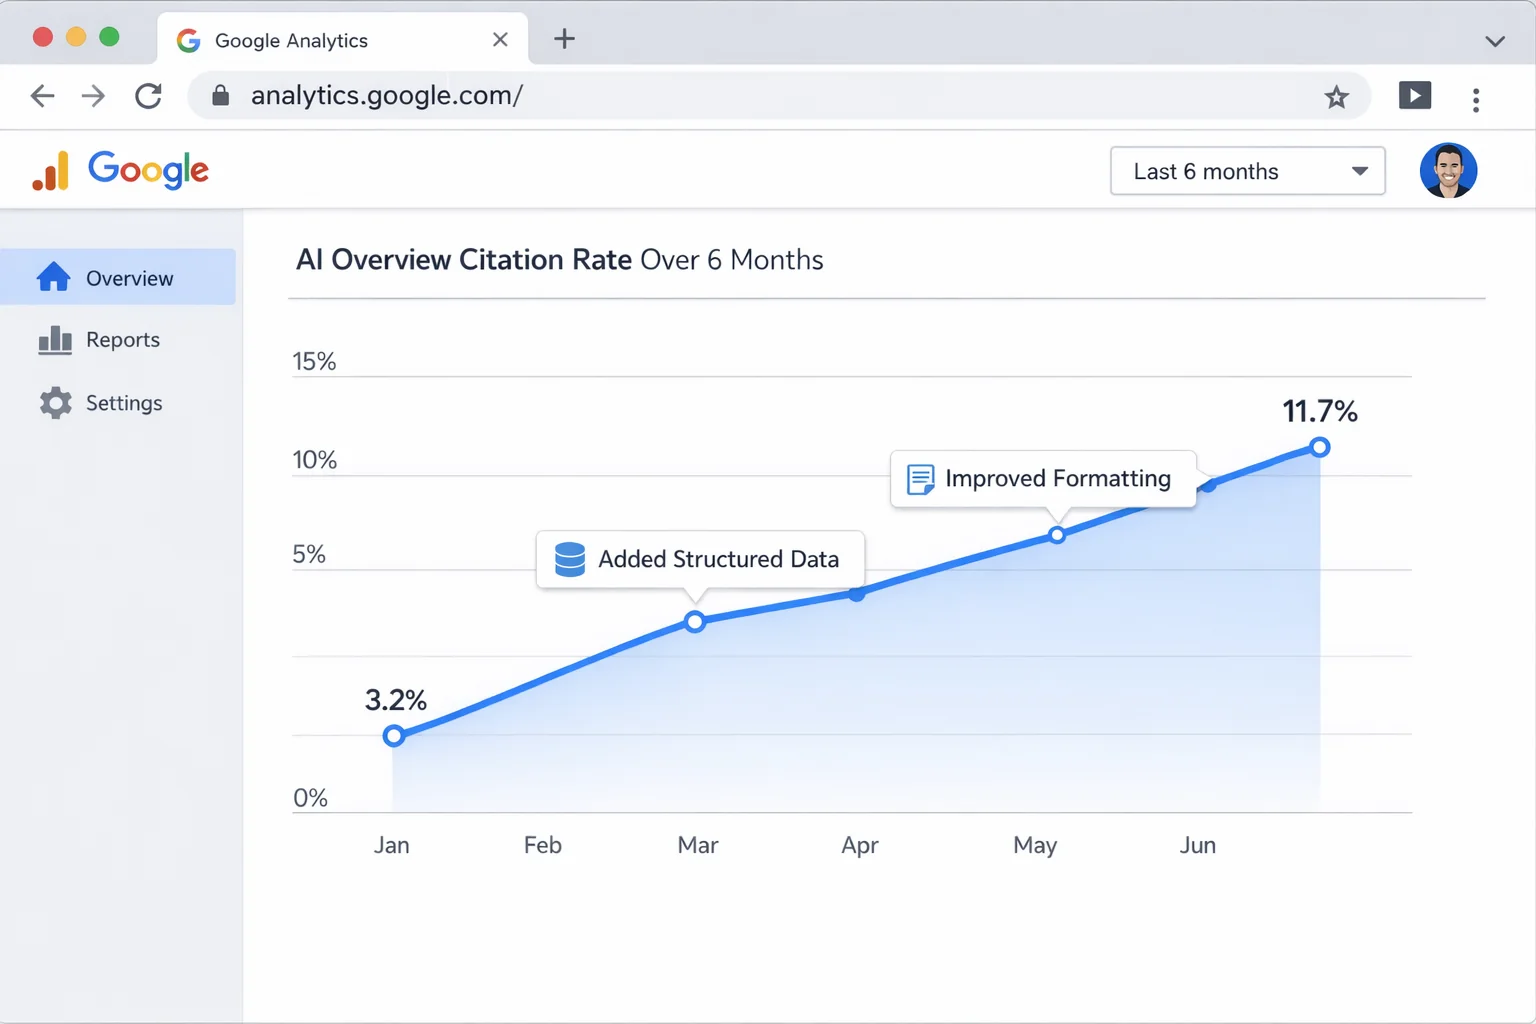Select the Overview sidebar item

point(128,277)
